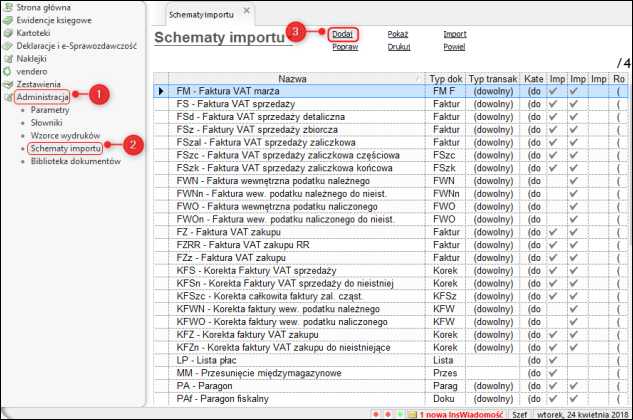The width and height of the screenshot is (633, 420).
Task: Select row KFZ - Korekta faktury VAT zakupu
Action: [391, 334]
